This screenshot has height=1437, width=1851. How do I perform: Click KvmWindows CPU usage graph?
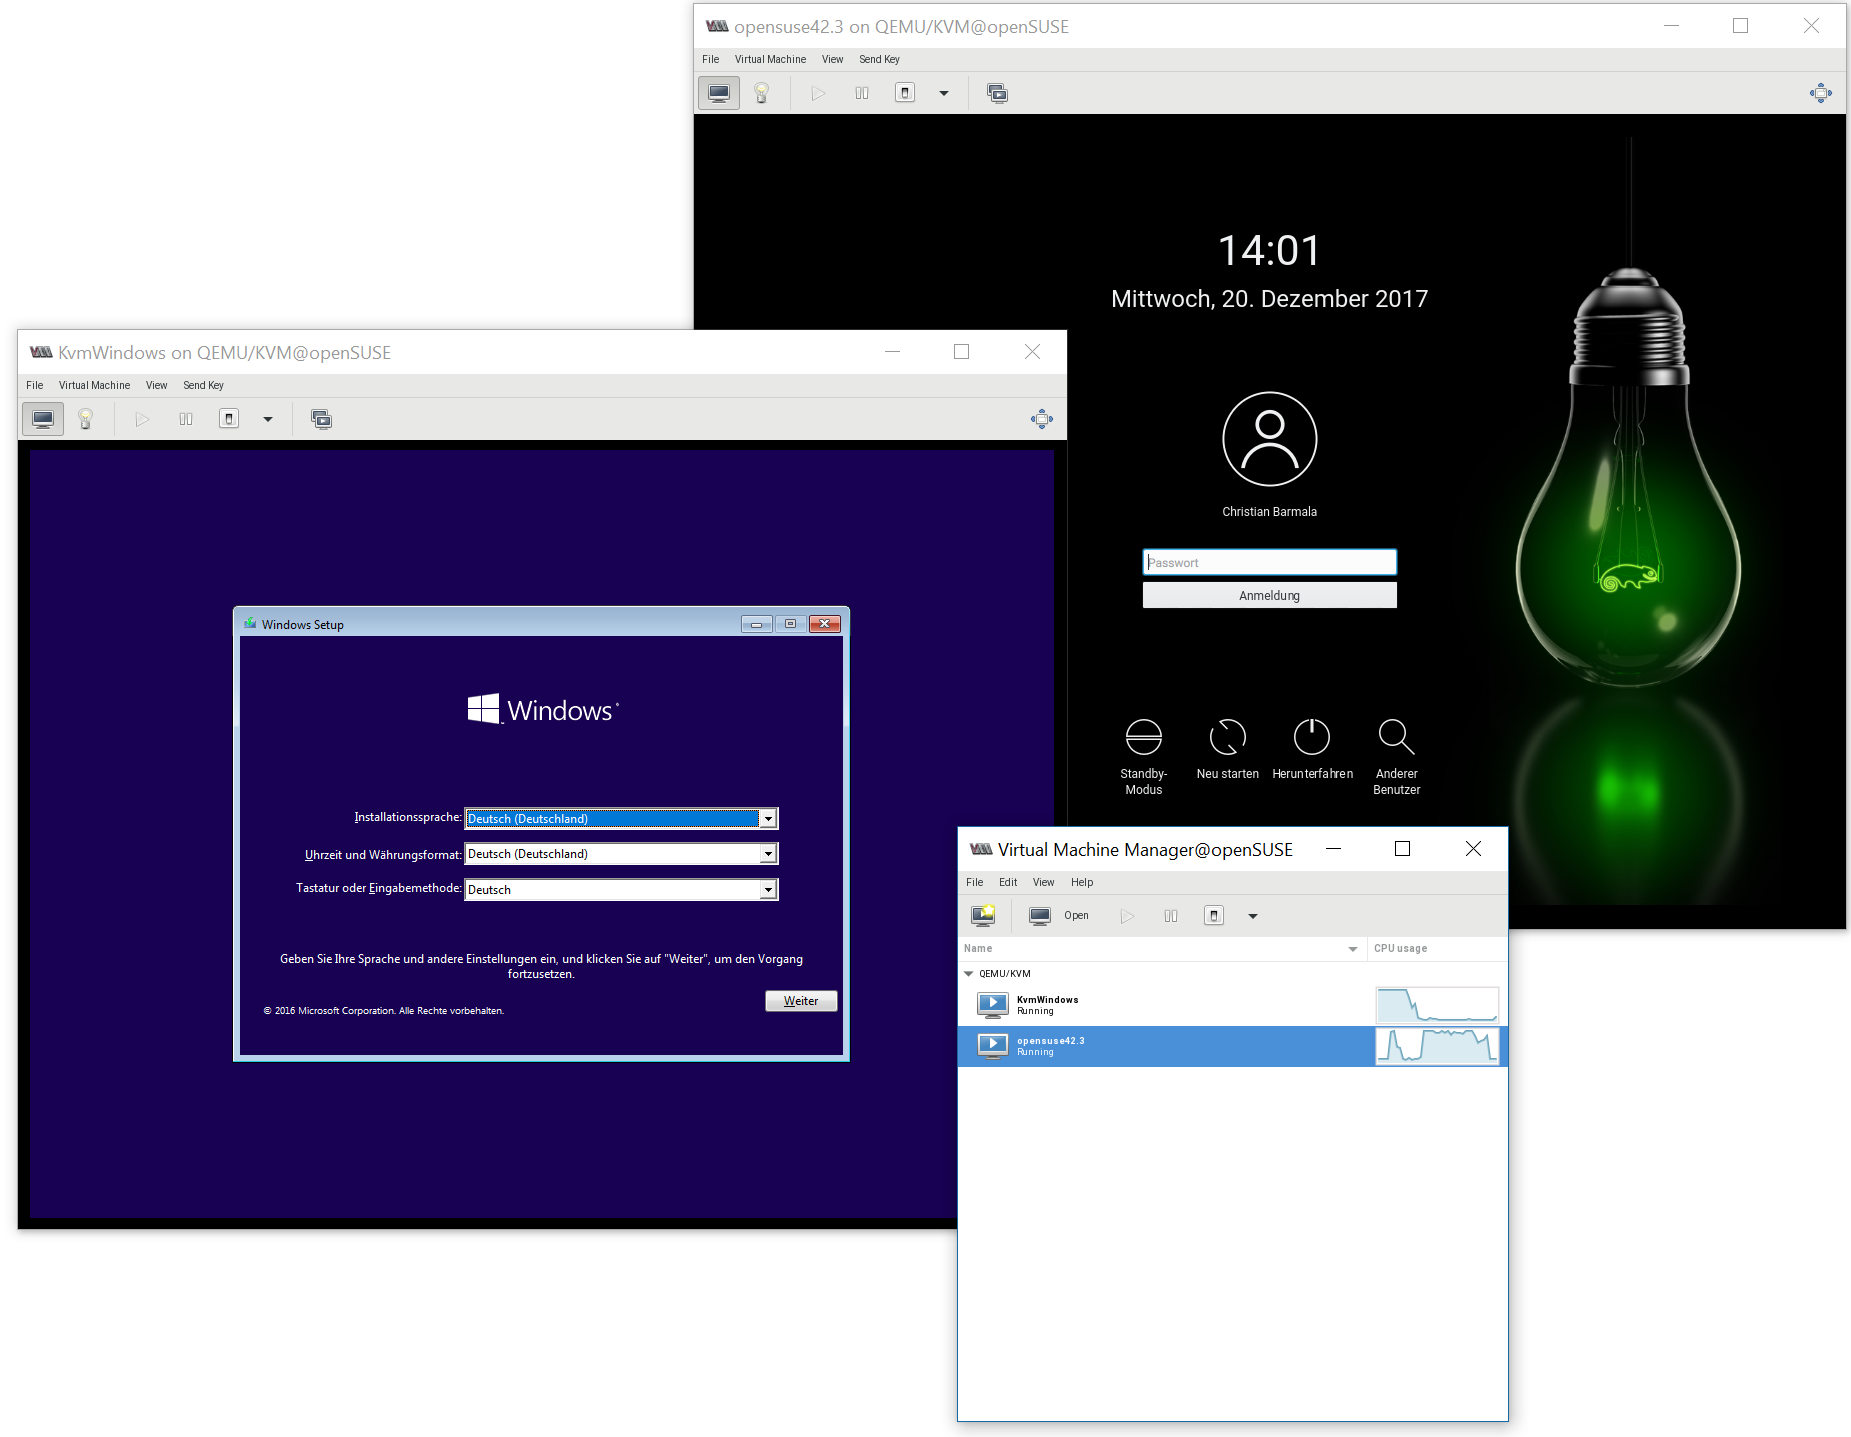(1437, 1005)
